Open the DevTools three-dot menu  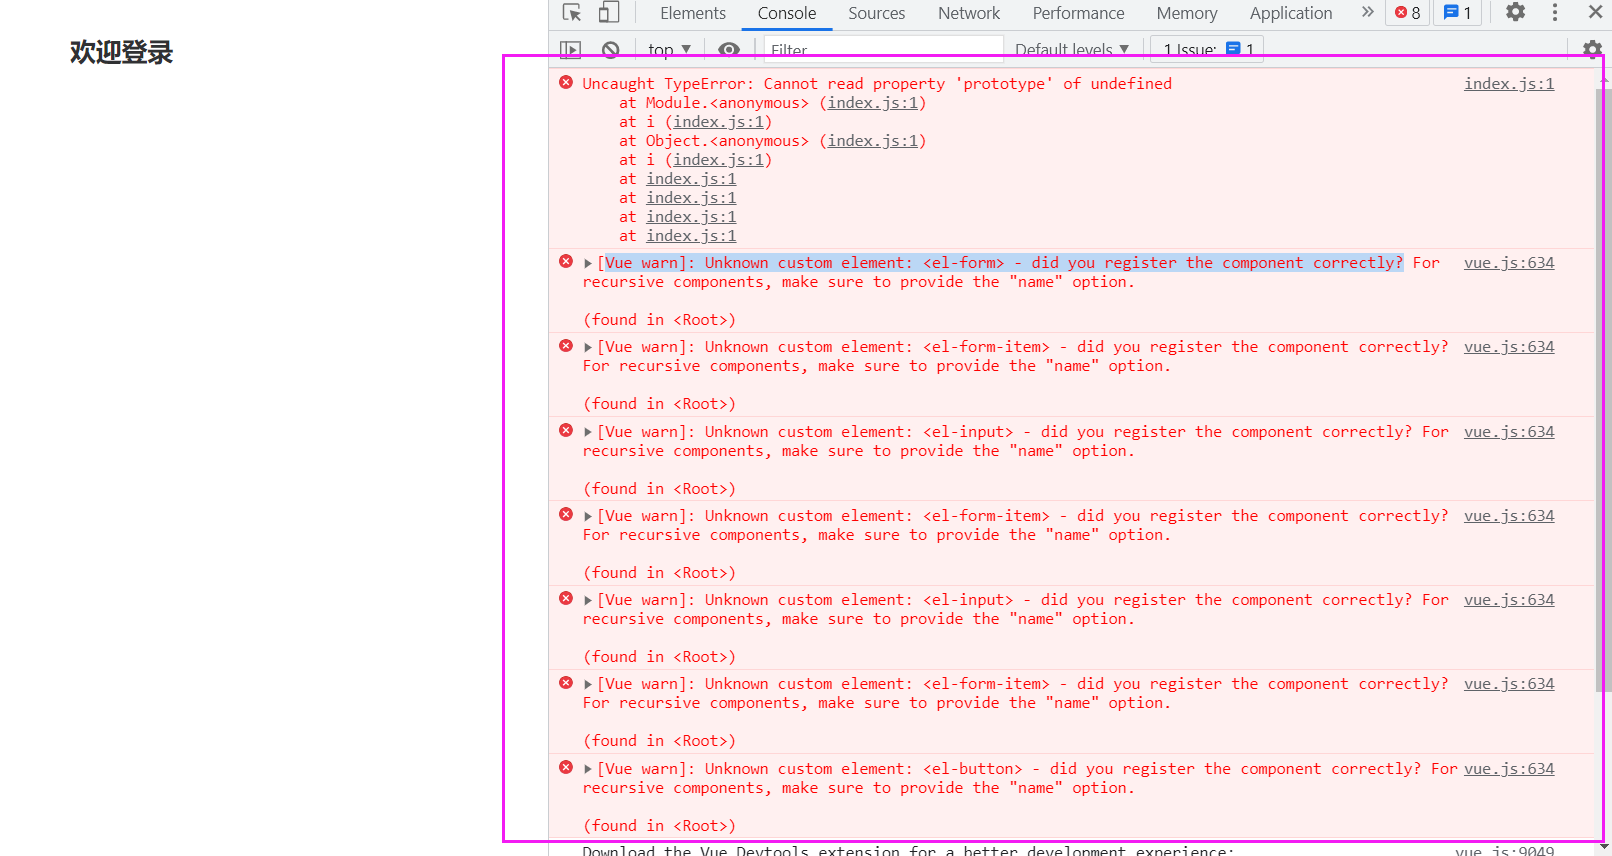[x=1555, y=12]
